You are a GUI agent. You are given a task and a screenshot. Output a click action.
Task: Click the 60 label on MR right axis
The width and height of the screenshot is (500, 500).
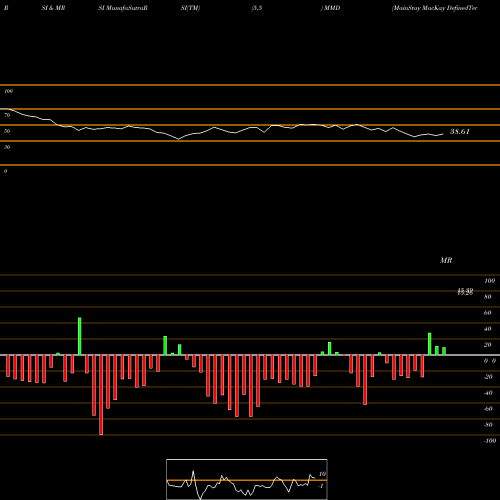tap(488, 313)
